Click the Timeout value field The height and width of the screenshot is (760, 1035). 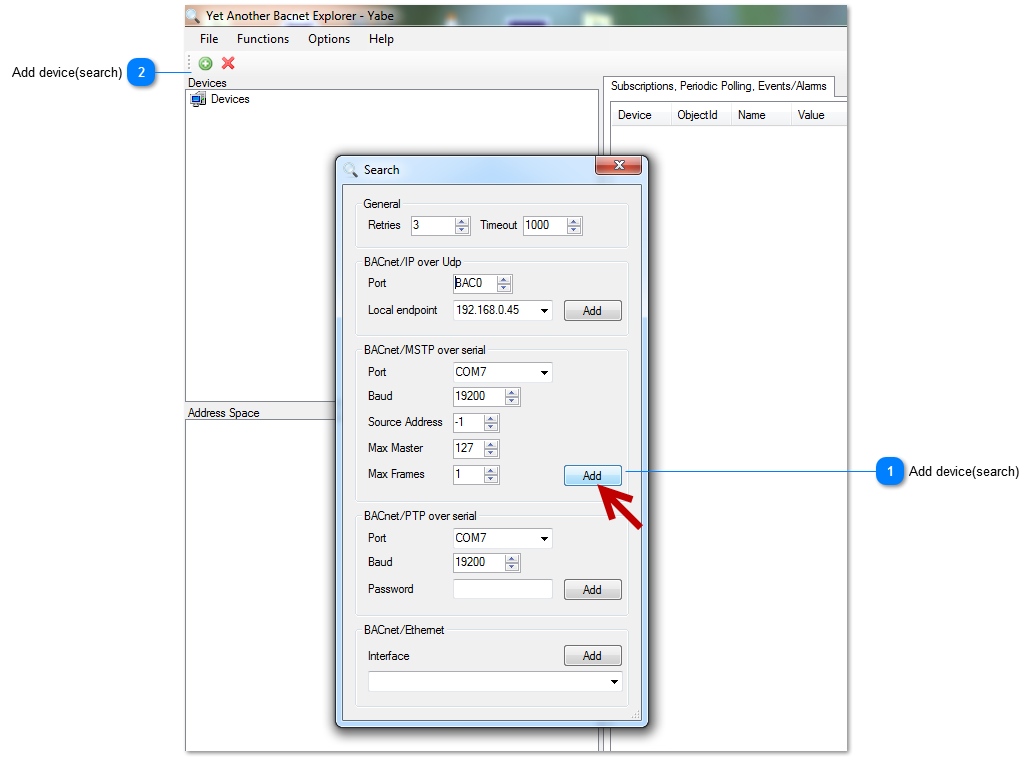point(545,226)
